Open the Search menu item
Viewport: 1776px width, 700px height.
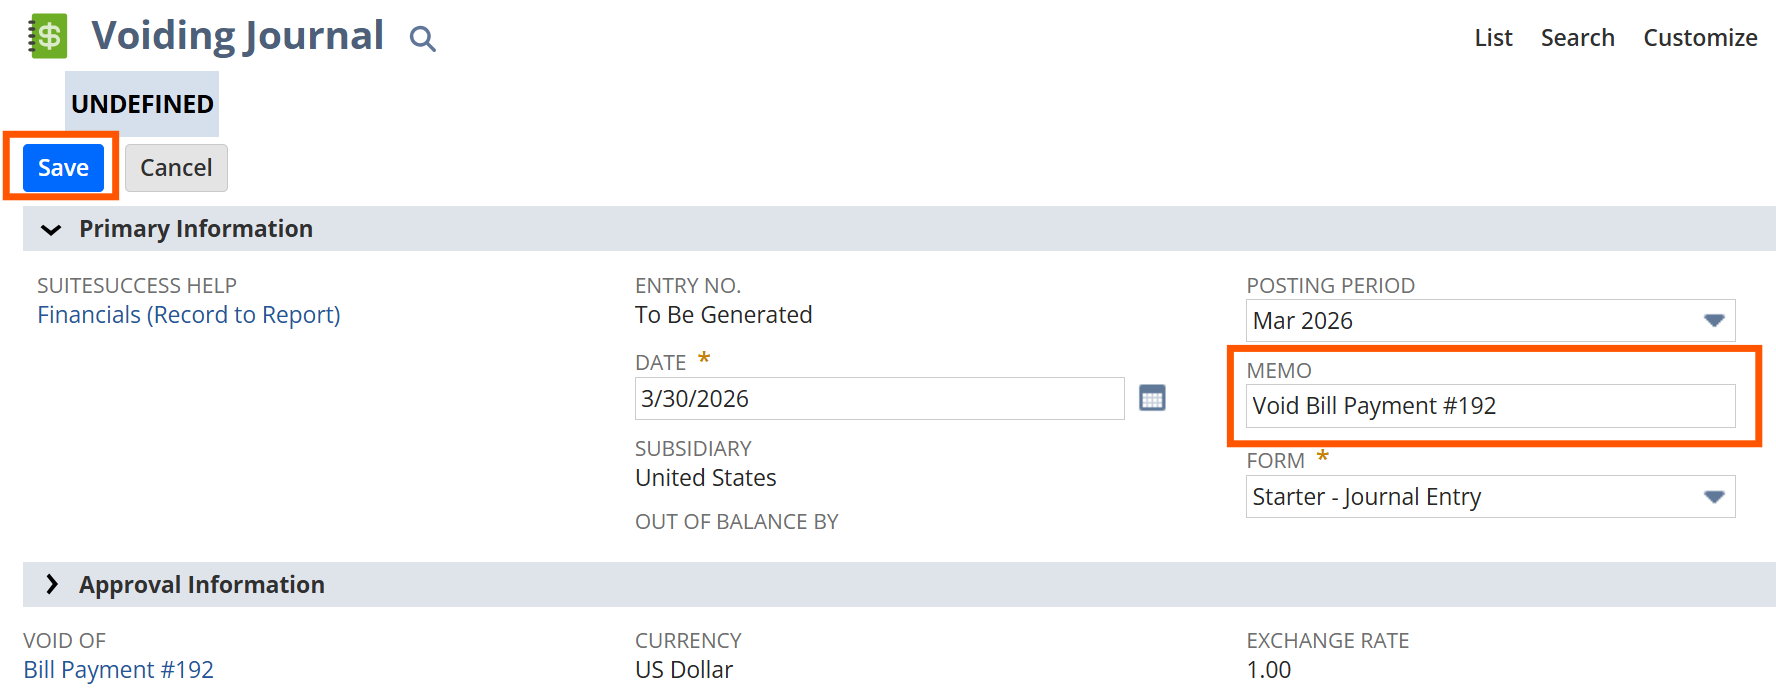pyautogui.click(x=1577, y=38)
